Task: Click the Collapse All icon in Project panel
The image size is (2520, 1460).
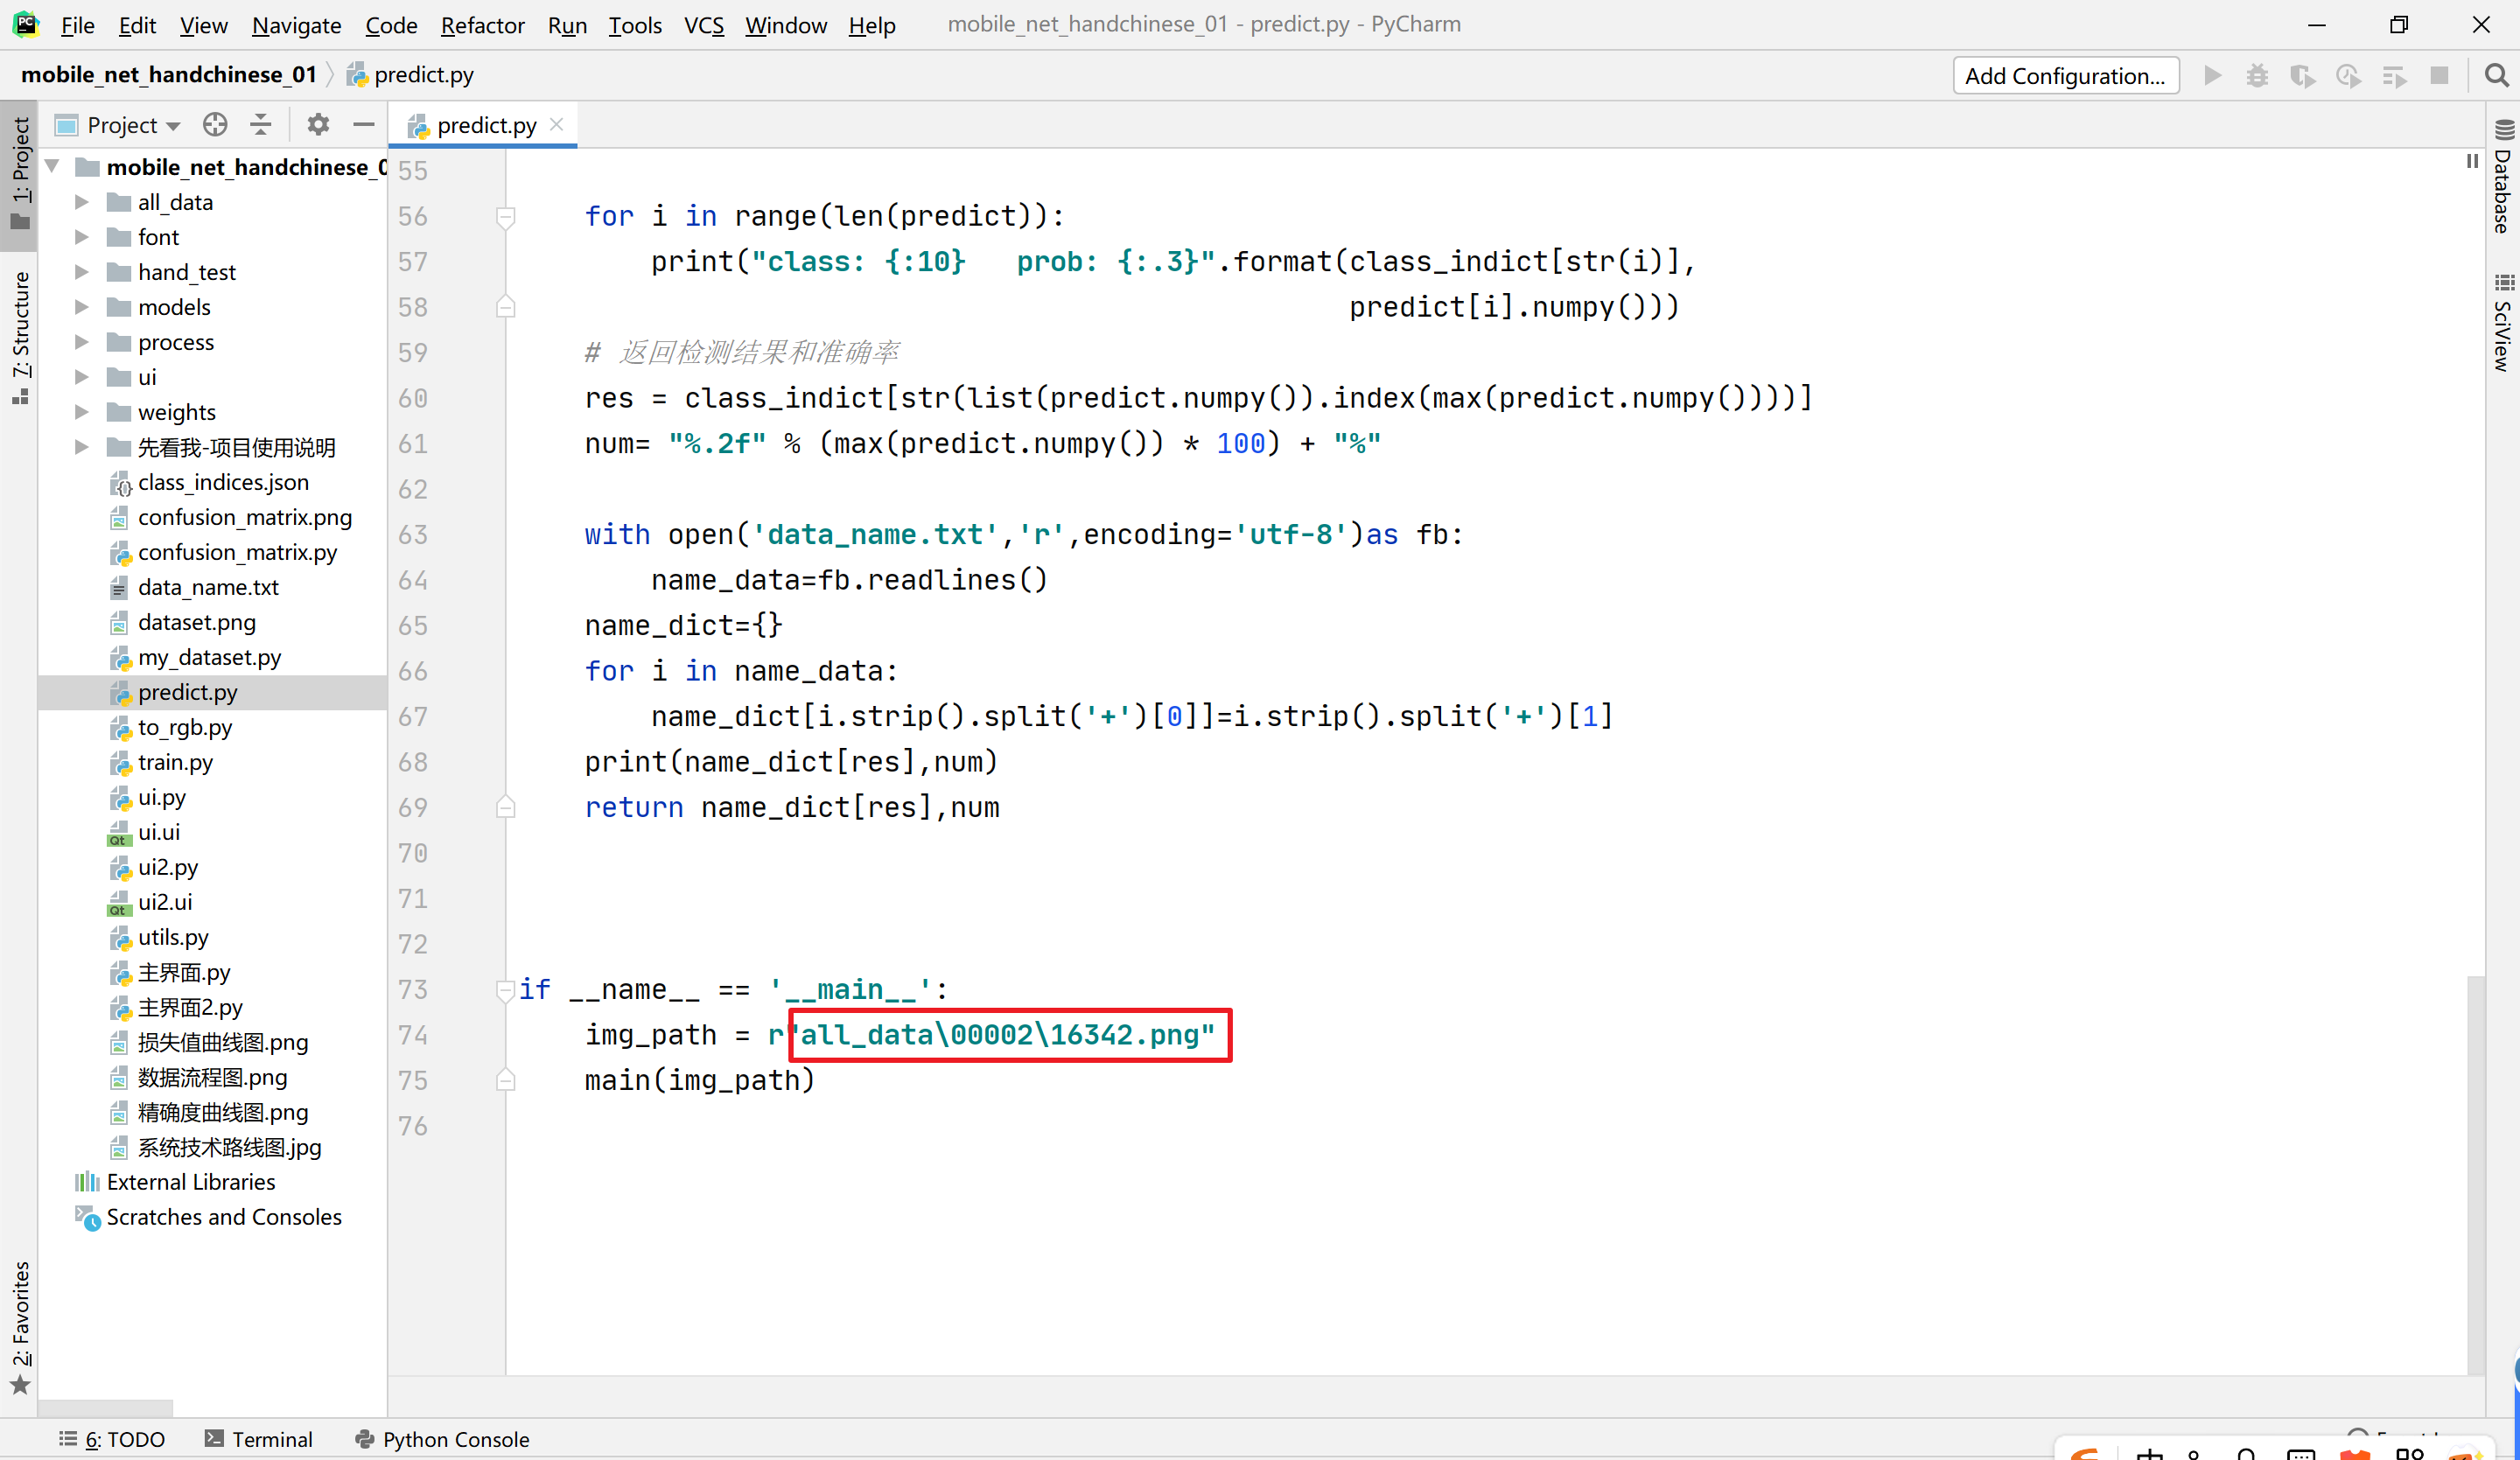Action: click(261, 125)
